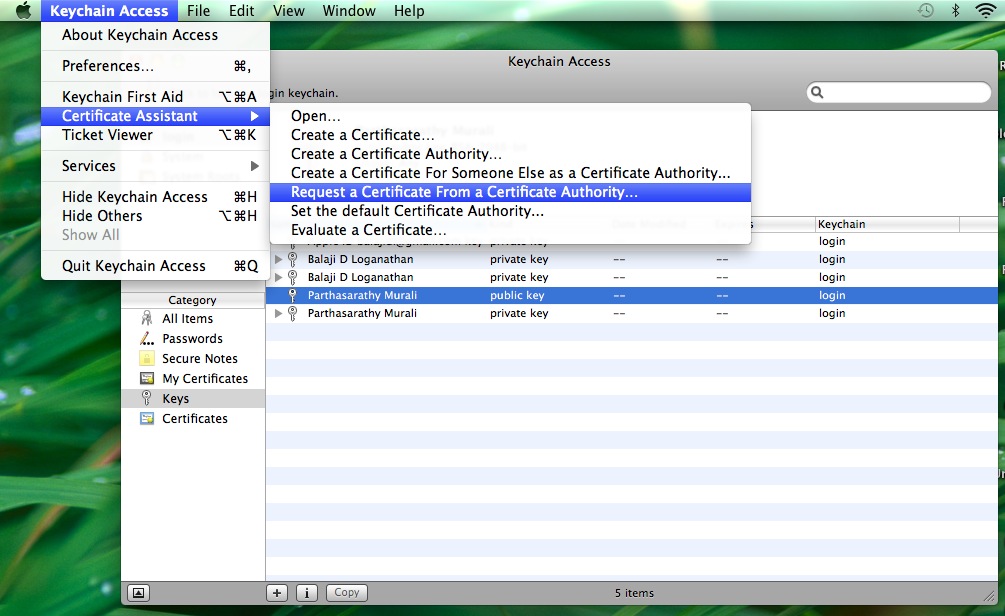1005x616 pixels.
Task: Select the Certificates category icon
Action: (x=147, y=418)
